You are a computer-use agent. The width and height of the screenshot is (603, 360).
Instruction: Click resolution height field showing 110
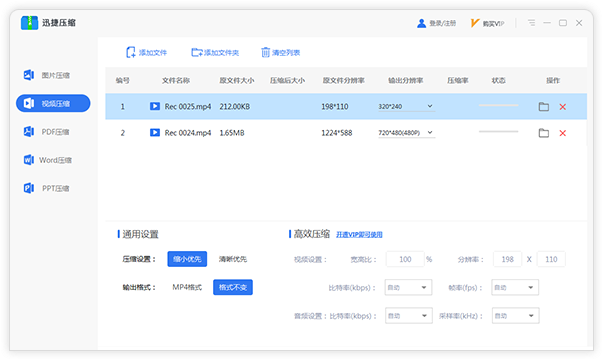pos(551,259)
